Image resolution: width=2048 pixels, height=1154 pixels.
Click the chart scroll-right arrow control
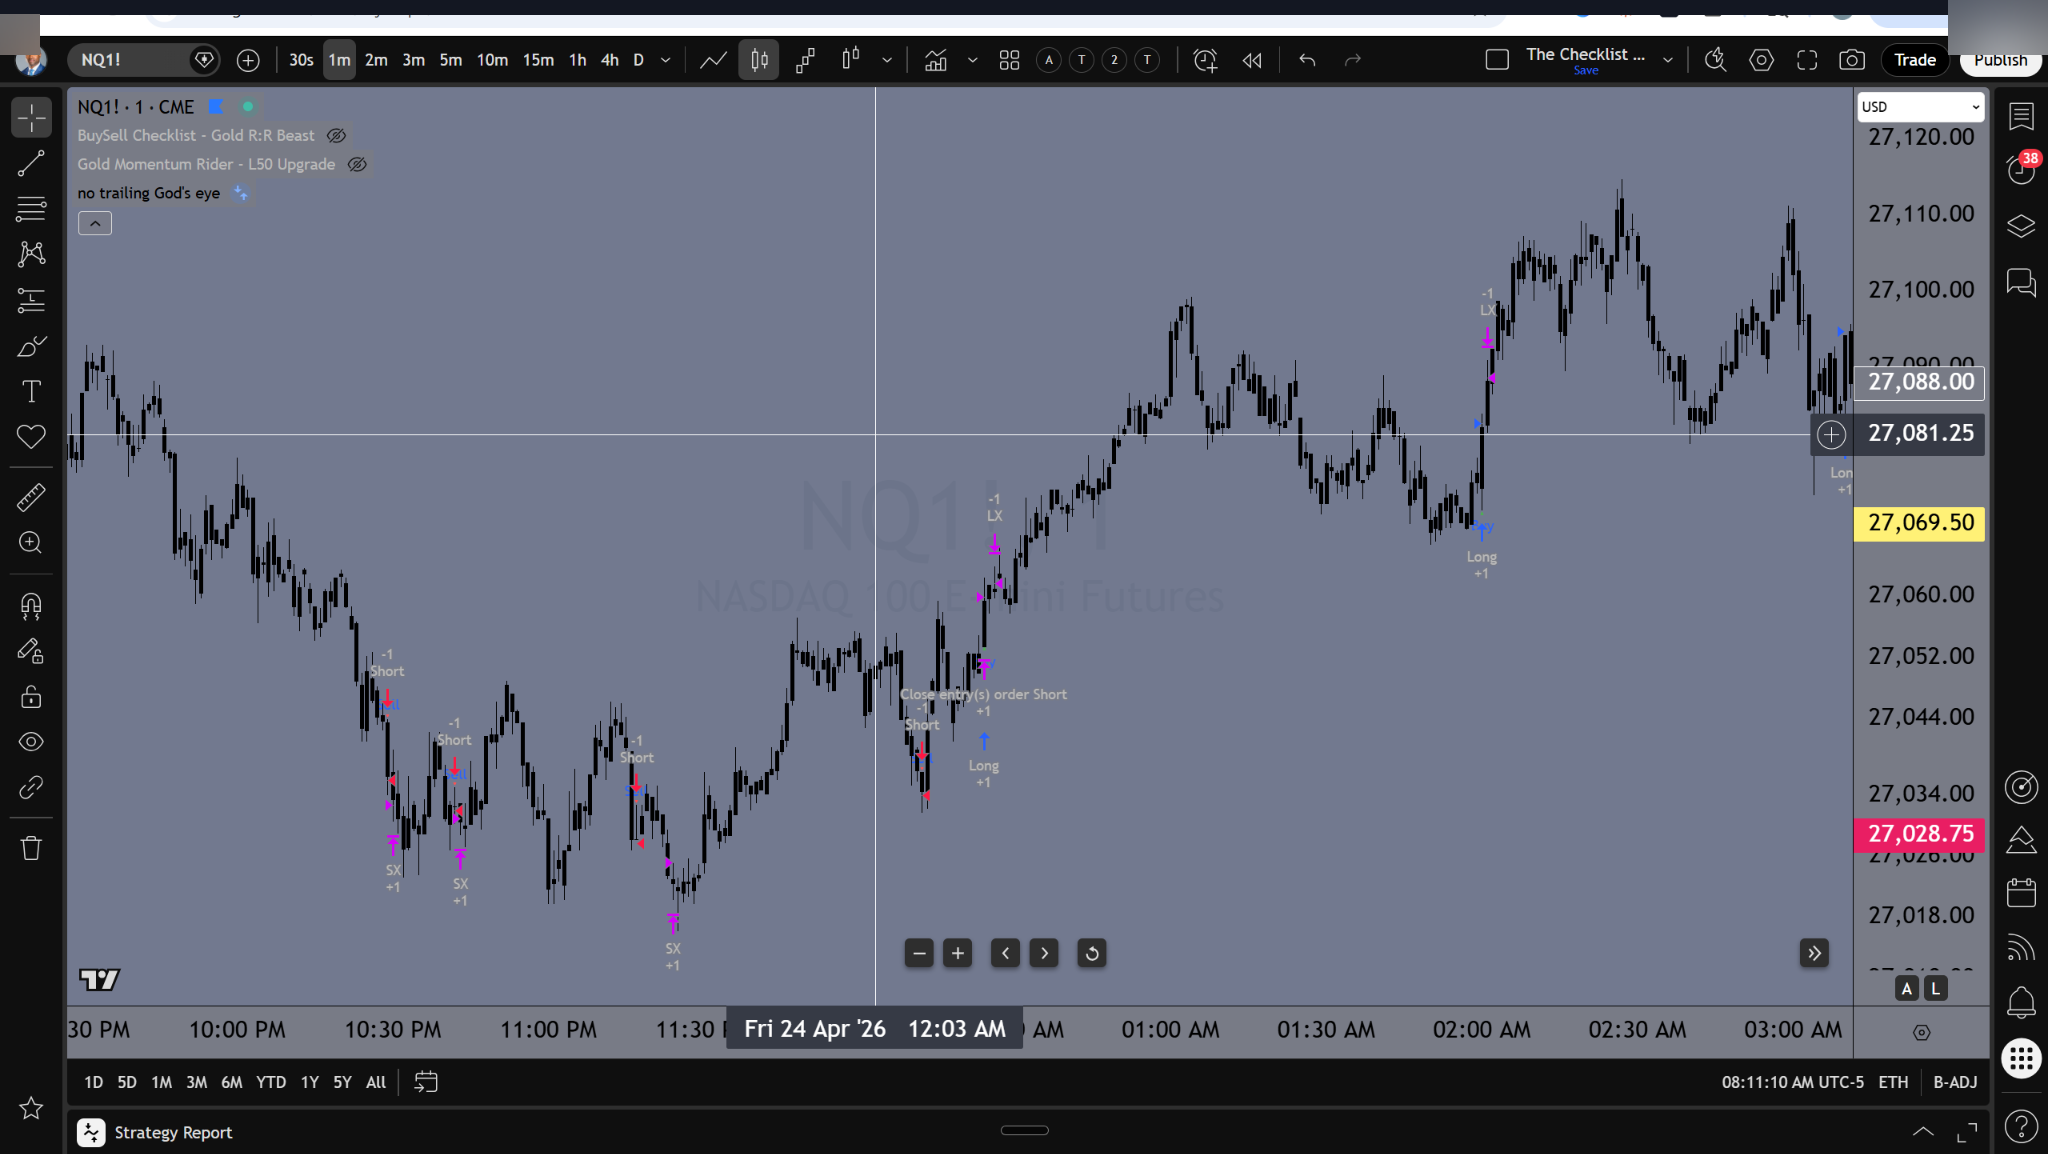(x=1043, y=953)
